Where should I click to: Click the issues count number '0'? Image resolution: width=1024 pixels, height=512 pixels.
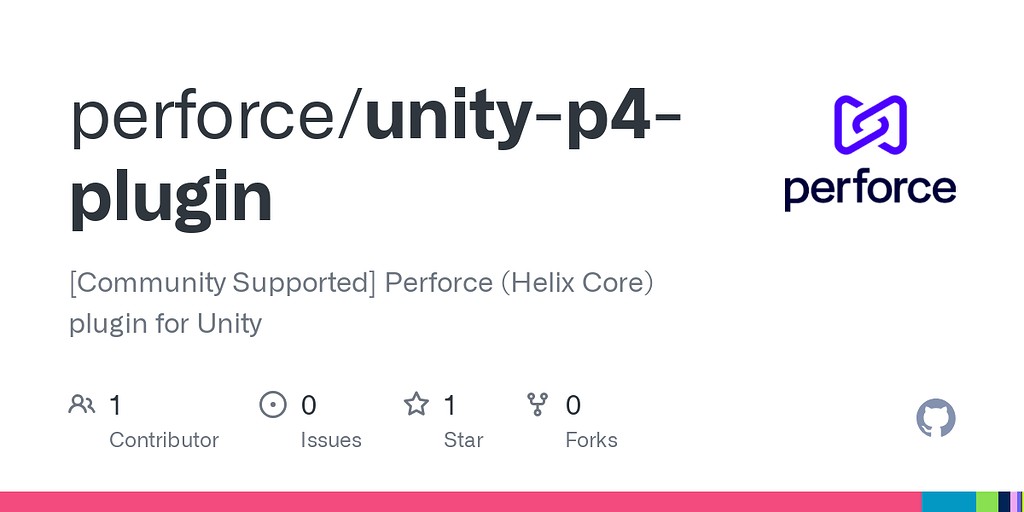pos(309,405)
